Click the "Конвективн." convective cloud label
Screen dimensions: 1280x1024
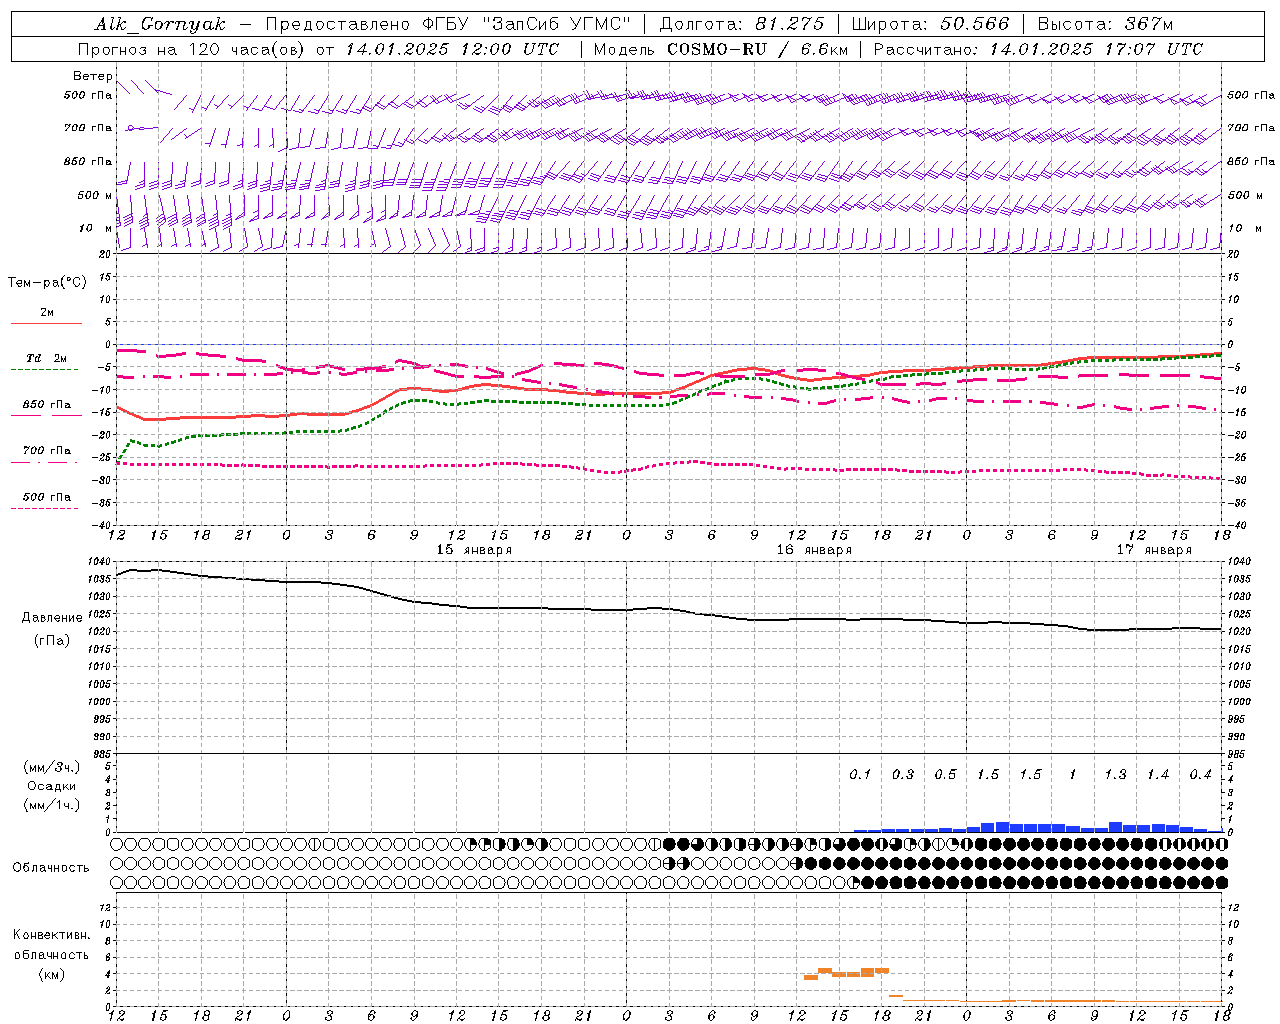point(51,935)
